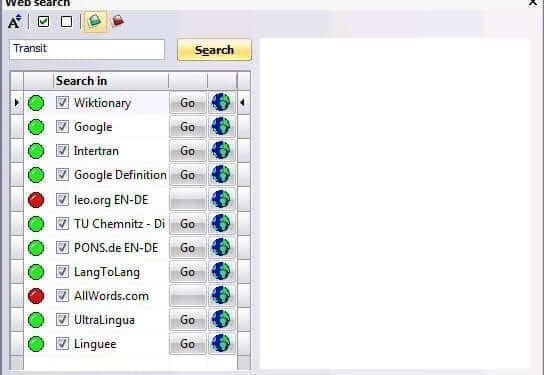544x375 pixels.
Task: Toggle the leo.org EN-DE checkbox
Action: click(62, 199)
